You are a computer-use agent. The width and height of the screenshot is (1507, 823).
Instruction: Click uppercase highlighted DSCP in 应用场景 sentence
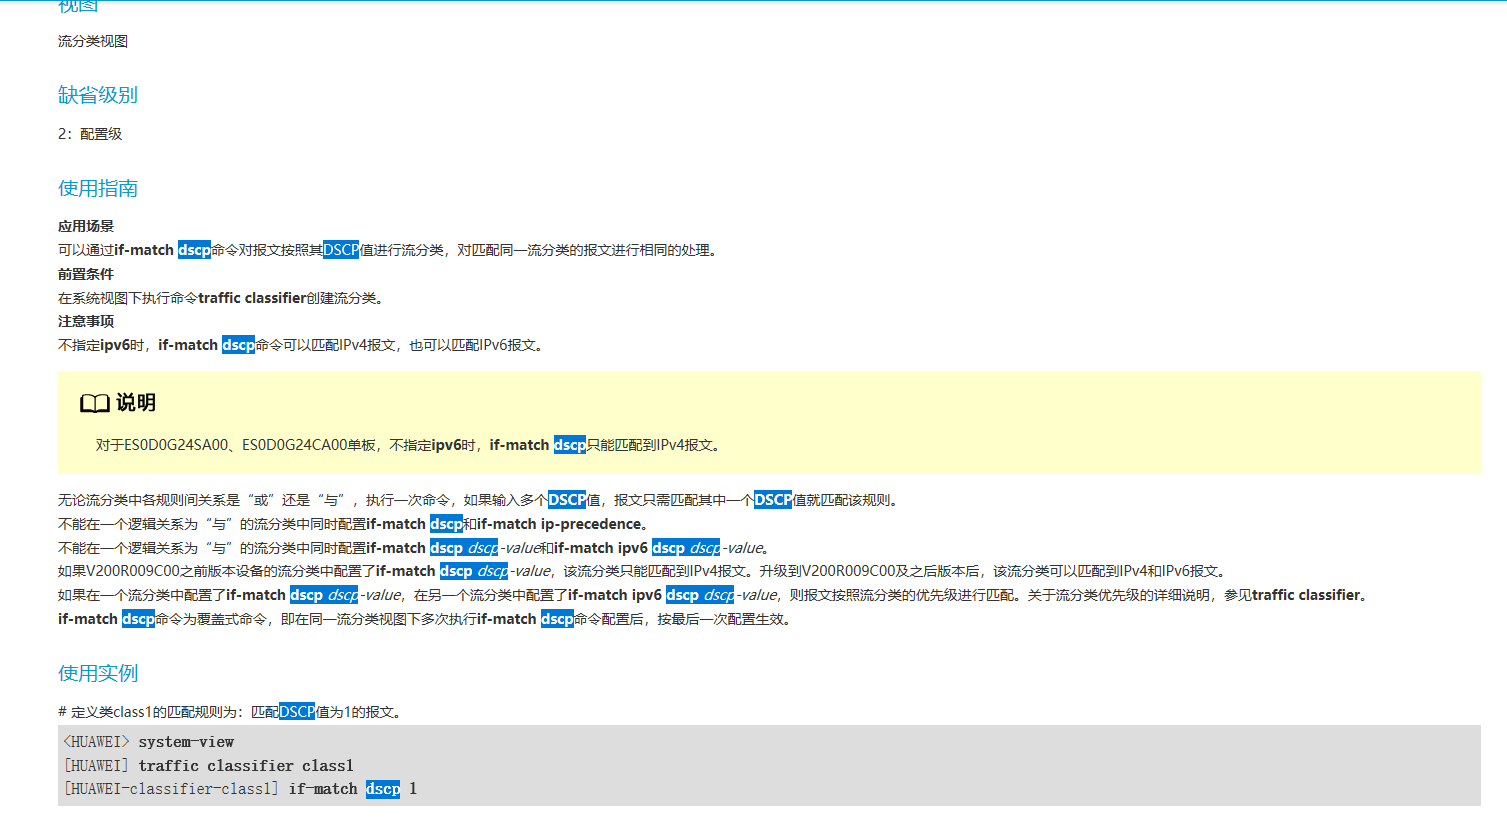(x=341, y=250)
